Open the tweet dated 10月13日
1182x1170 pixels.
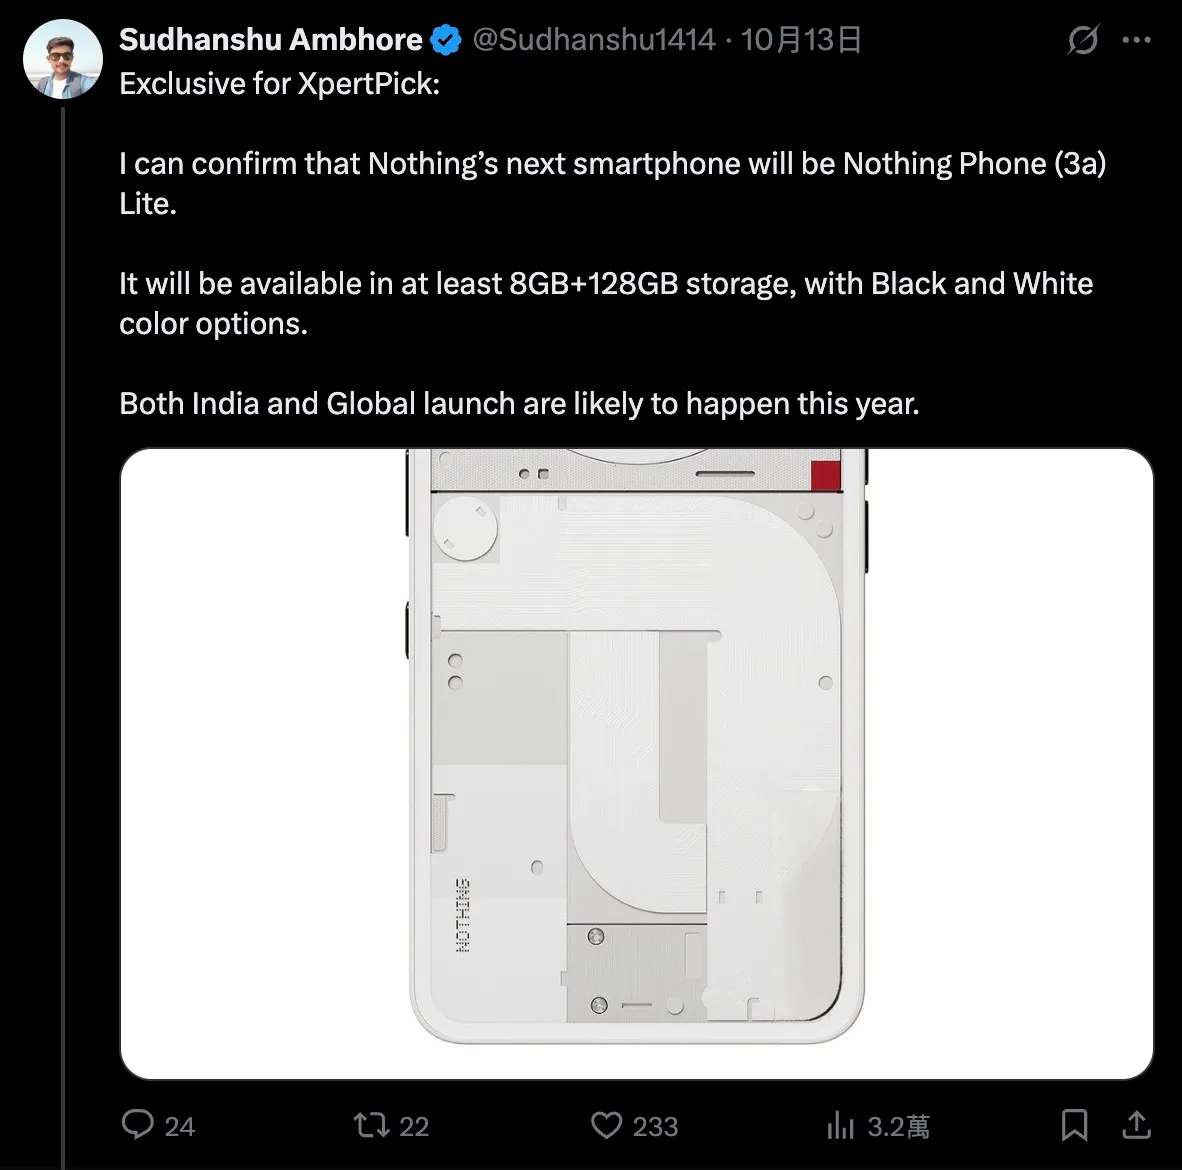coord(801,40)
